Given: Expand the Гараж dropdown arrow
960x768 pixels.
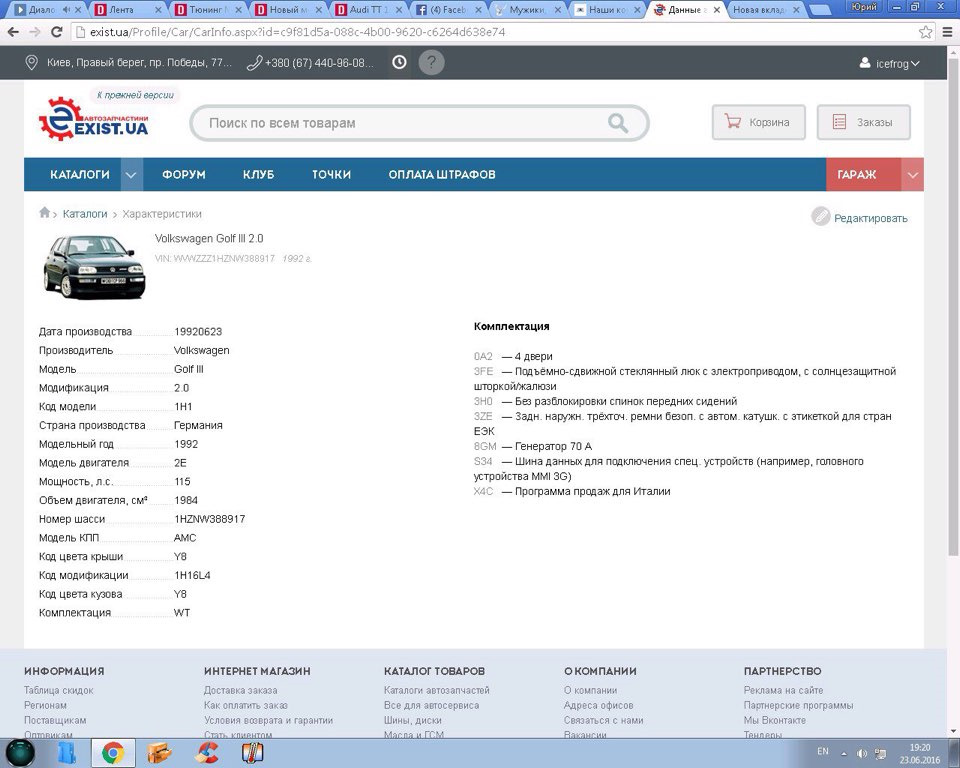Looking at the screenshot, I should point(912,175).
